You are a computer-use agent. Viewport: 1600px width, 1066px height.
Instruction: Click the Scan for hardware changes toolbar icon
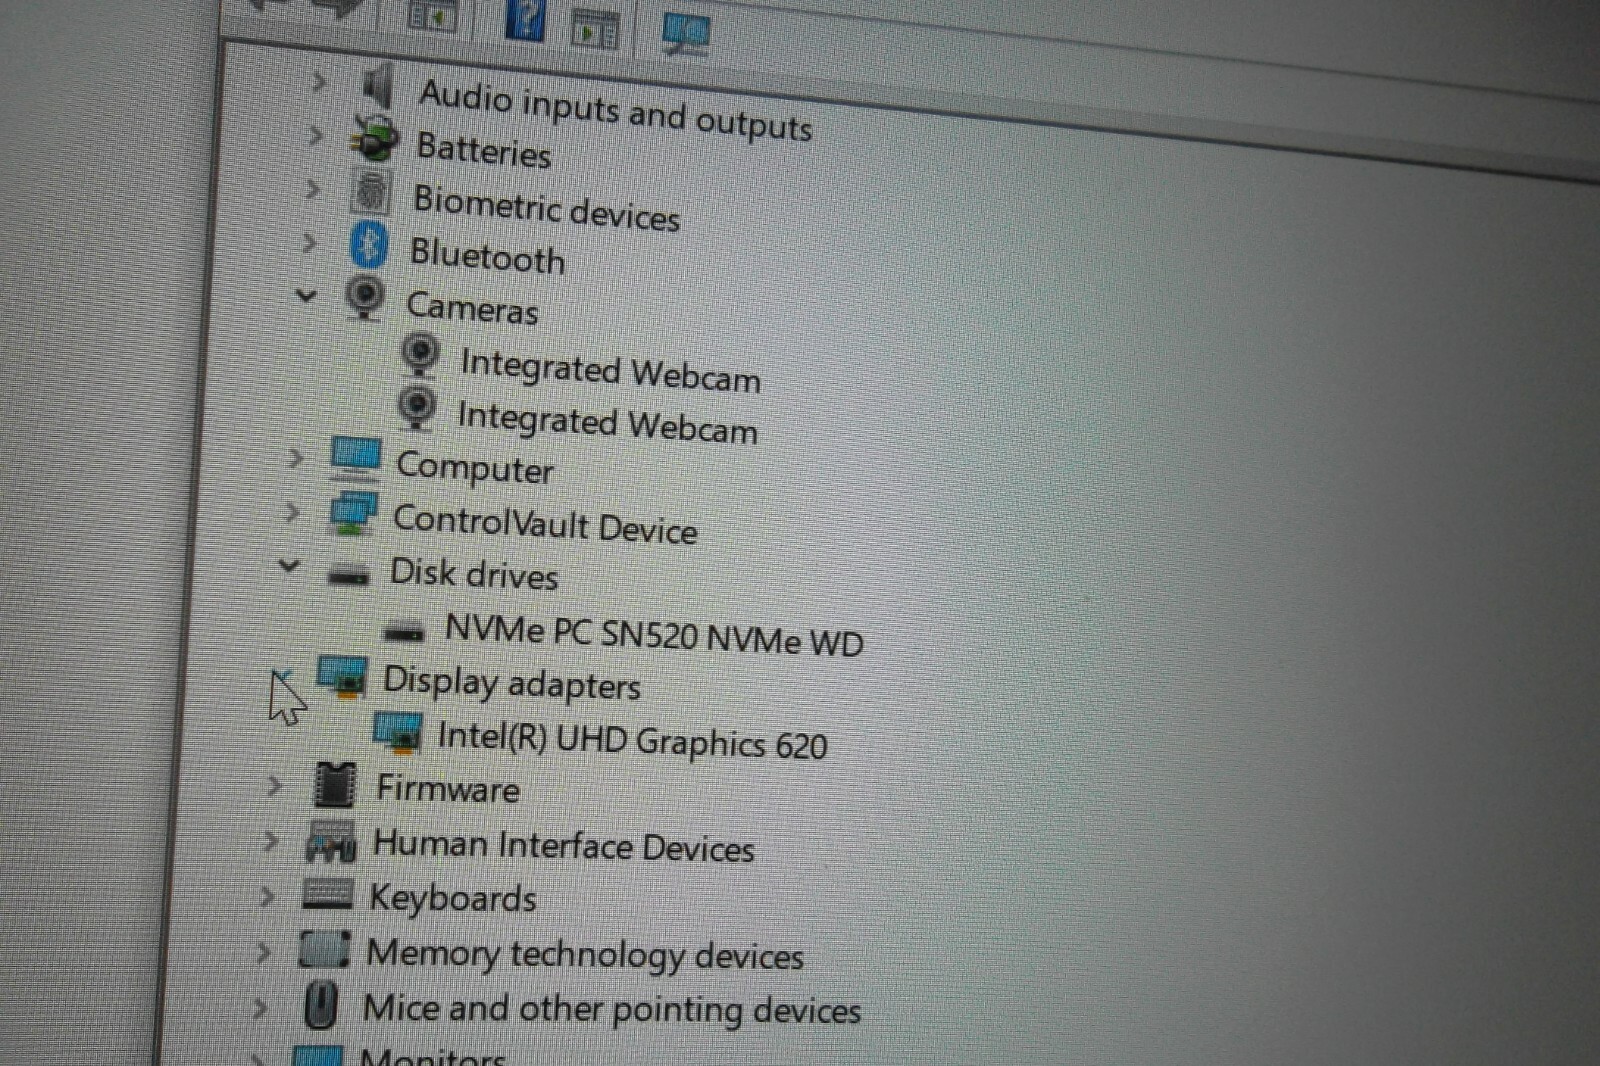(685, 34)
